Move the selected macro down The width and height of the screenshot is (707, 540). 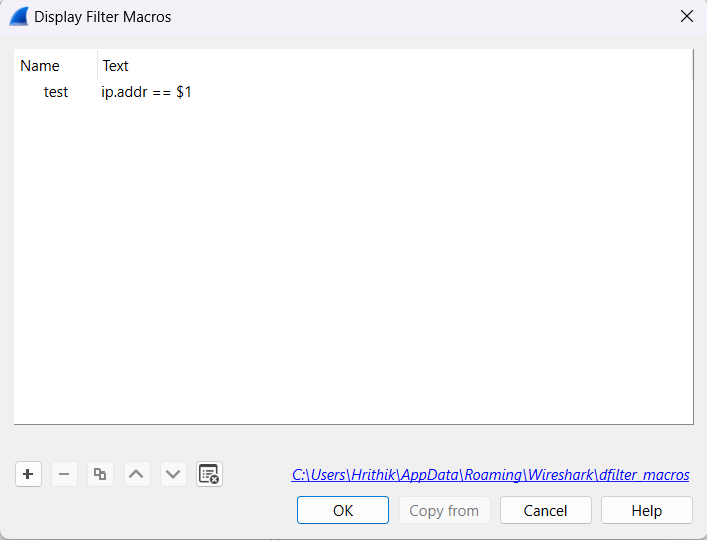pos(173,474)
